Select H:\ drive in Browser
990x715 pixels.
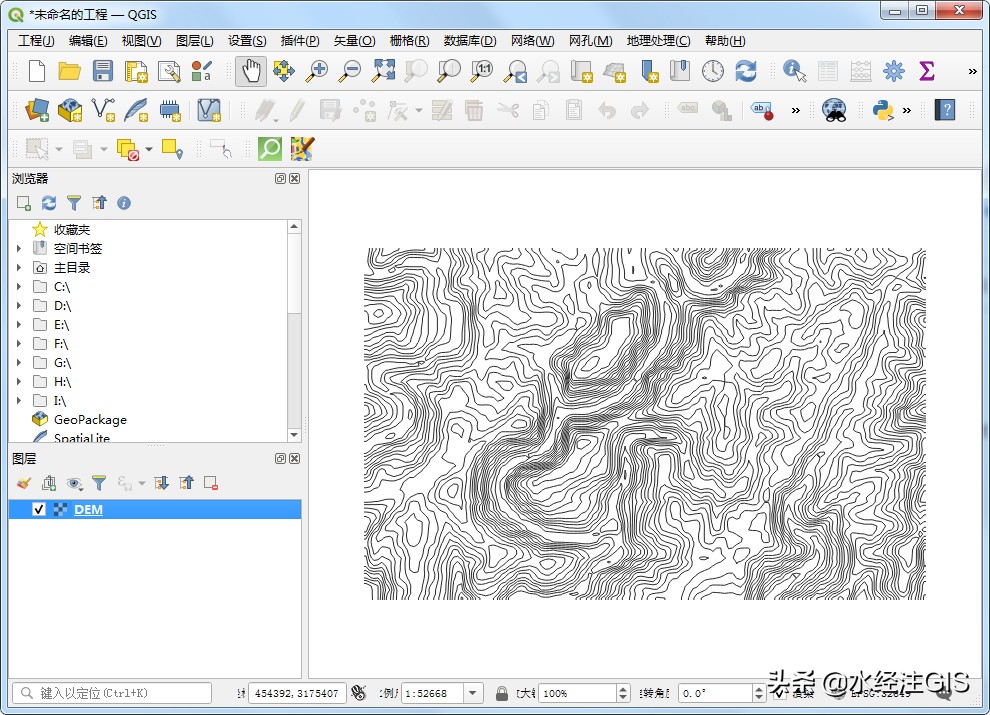63,382
